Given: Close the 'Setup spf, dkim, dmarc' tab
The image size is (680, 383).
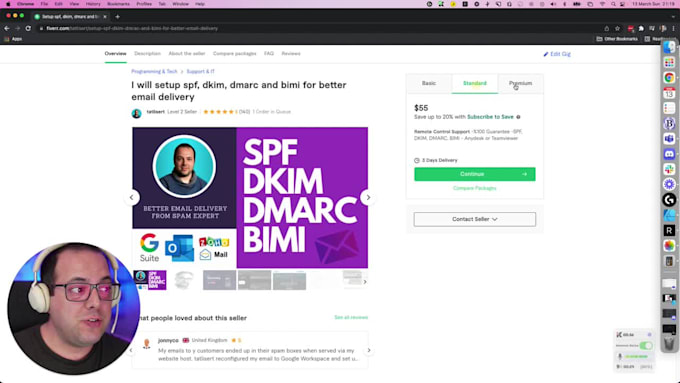Looking at the screenshot, I should pos(105,16).
